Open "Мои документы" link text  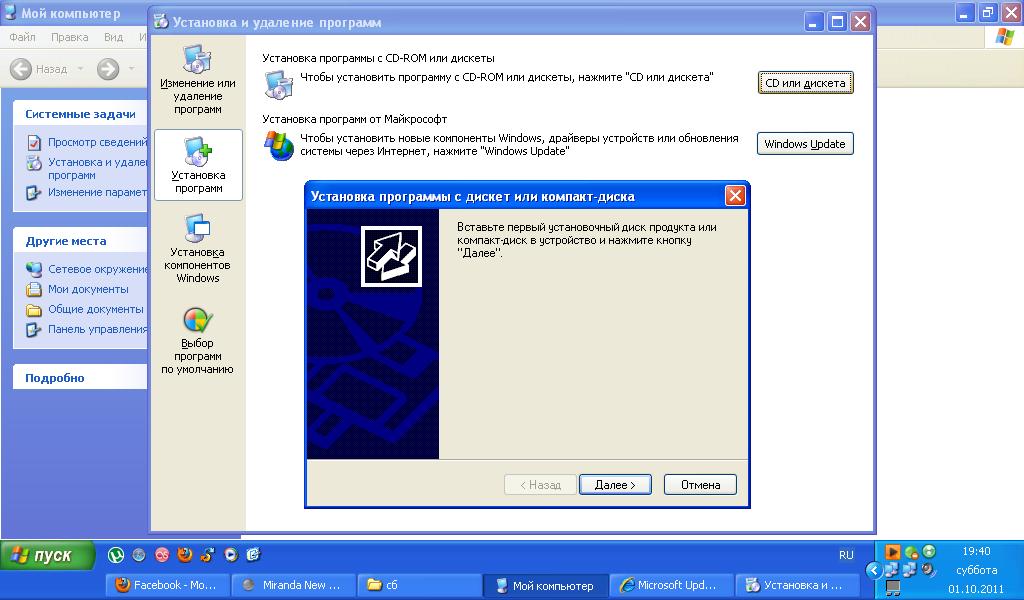(88, 289)
